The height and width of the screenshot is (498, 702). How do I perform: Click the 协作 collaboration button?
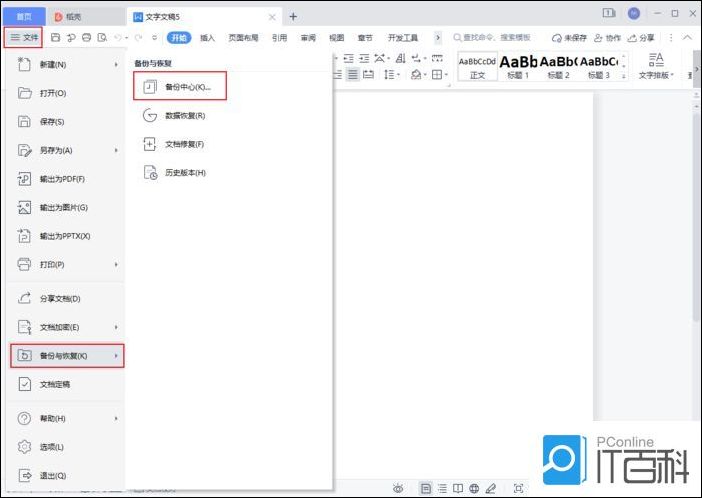[608, 38]
